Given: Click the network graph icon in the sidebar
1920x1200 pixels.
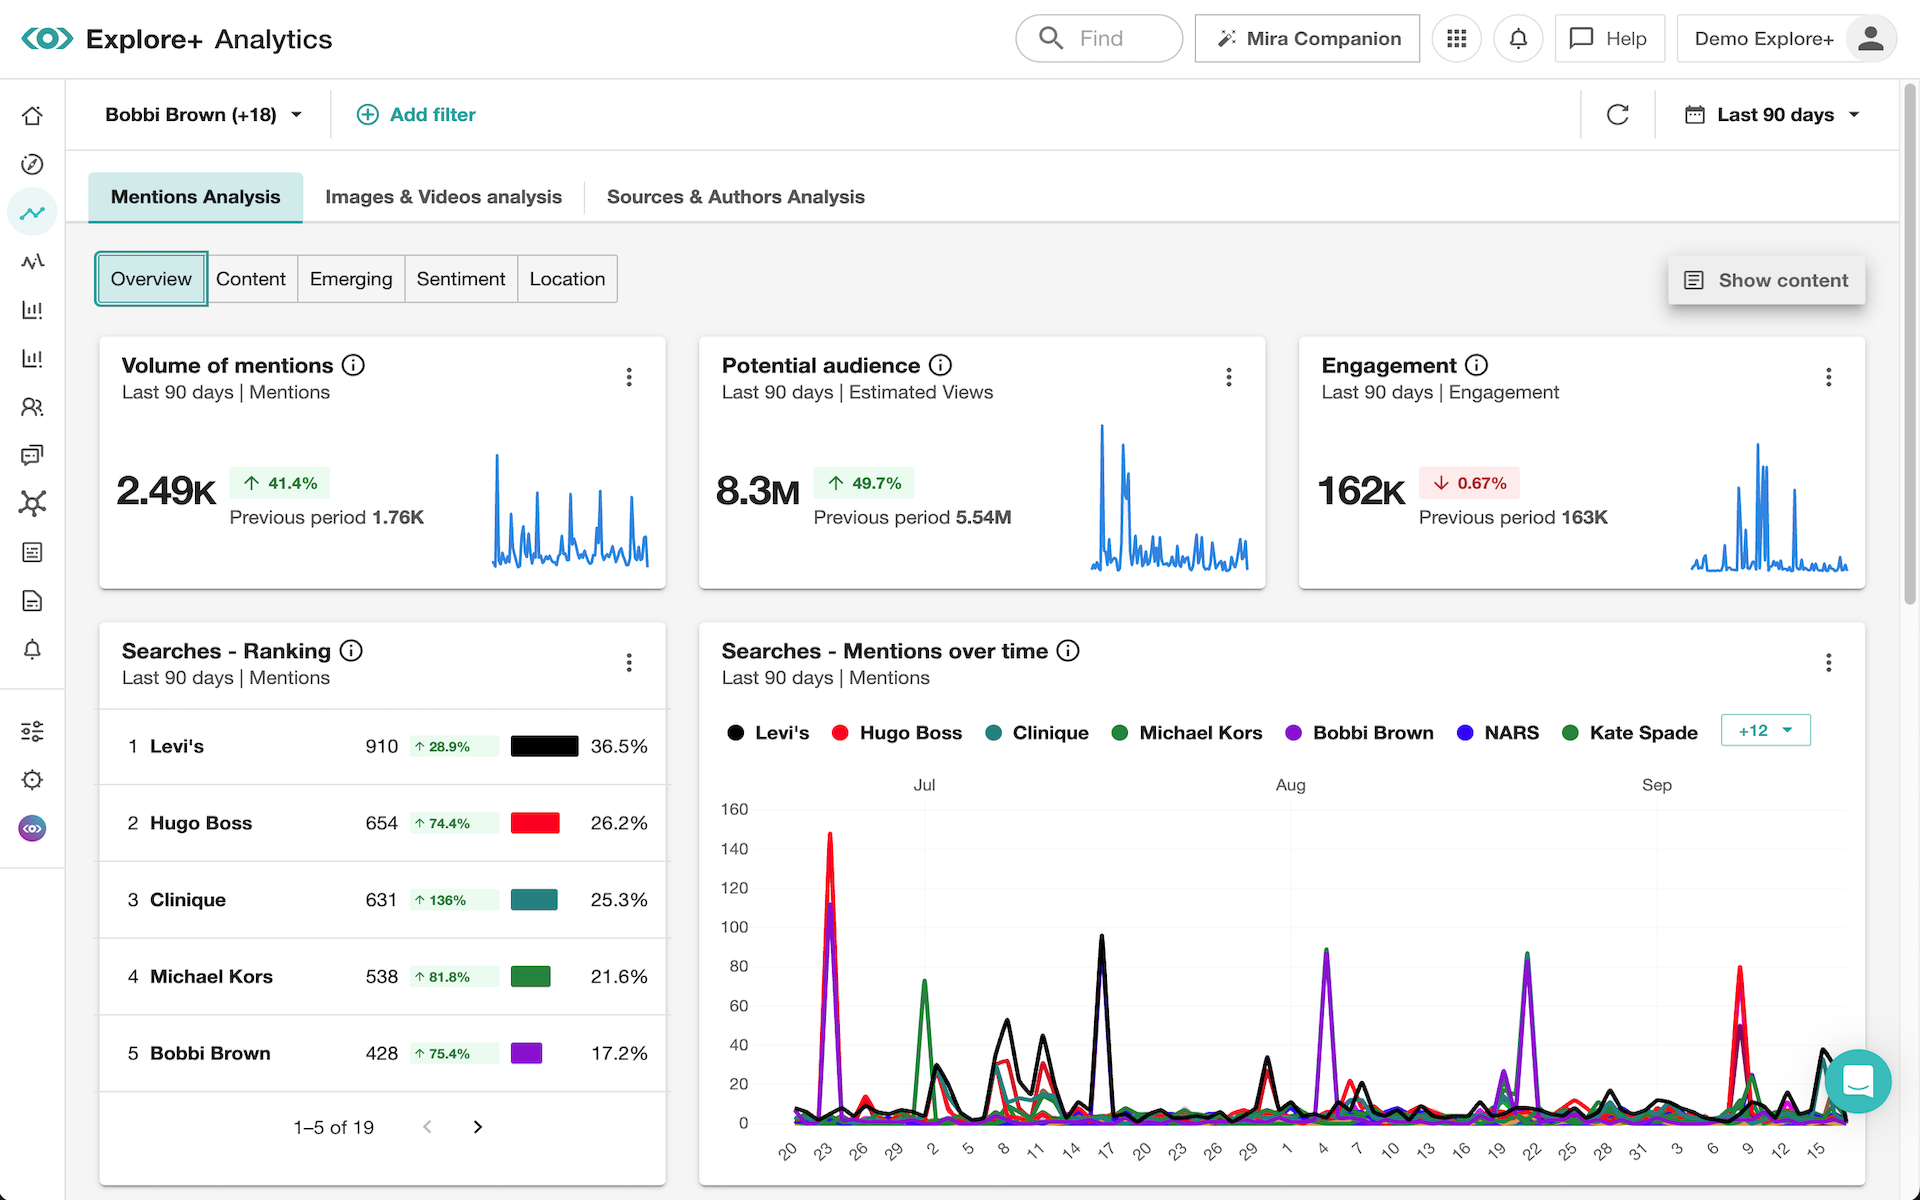Looking at the screenshot, I should (x=32, y=503).
